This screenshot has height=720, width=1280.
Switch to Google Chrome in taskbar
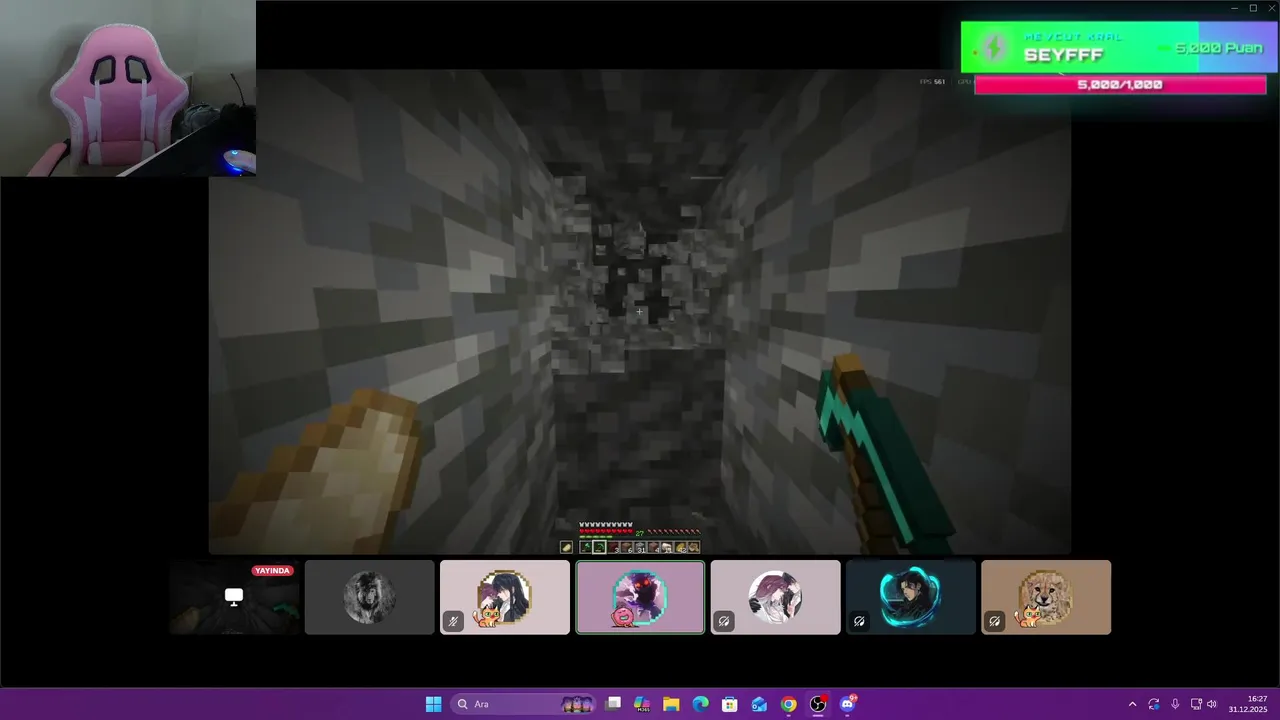[789, 704]
